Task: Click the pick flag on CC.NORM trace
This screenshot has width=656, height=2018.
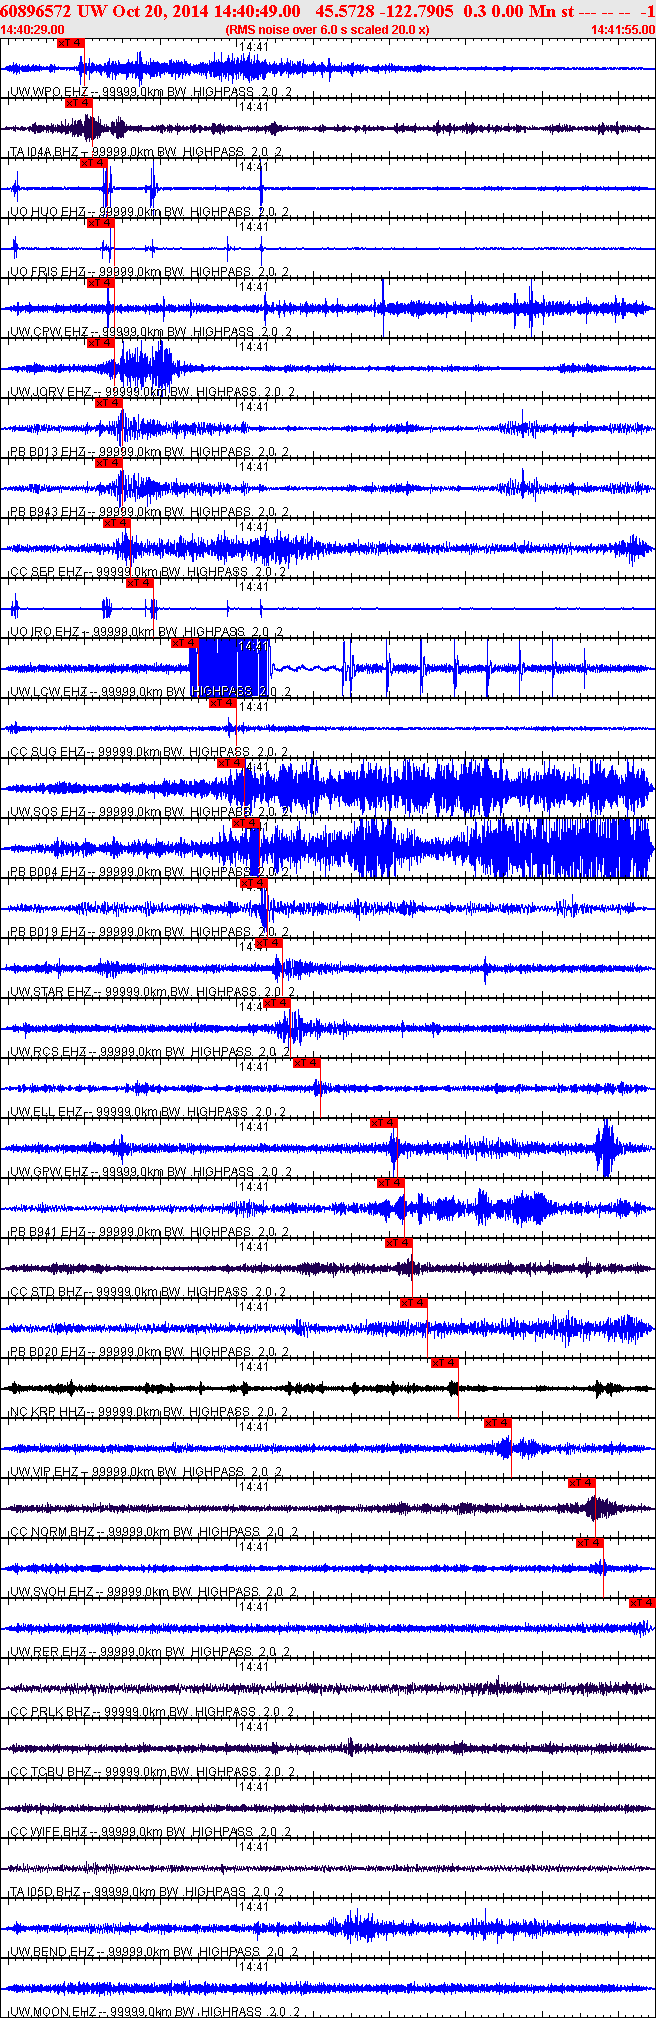Action: pos(582,1483)
